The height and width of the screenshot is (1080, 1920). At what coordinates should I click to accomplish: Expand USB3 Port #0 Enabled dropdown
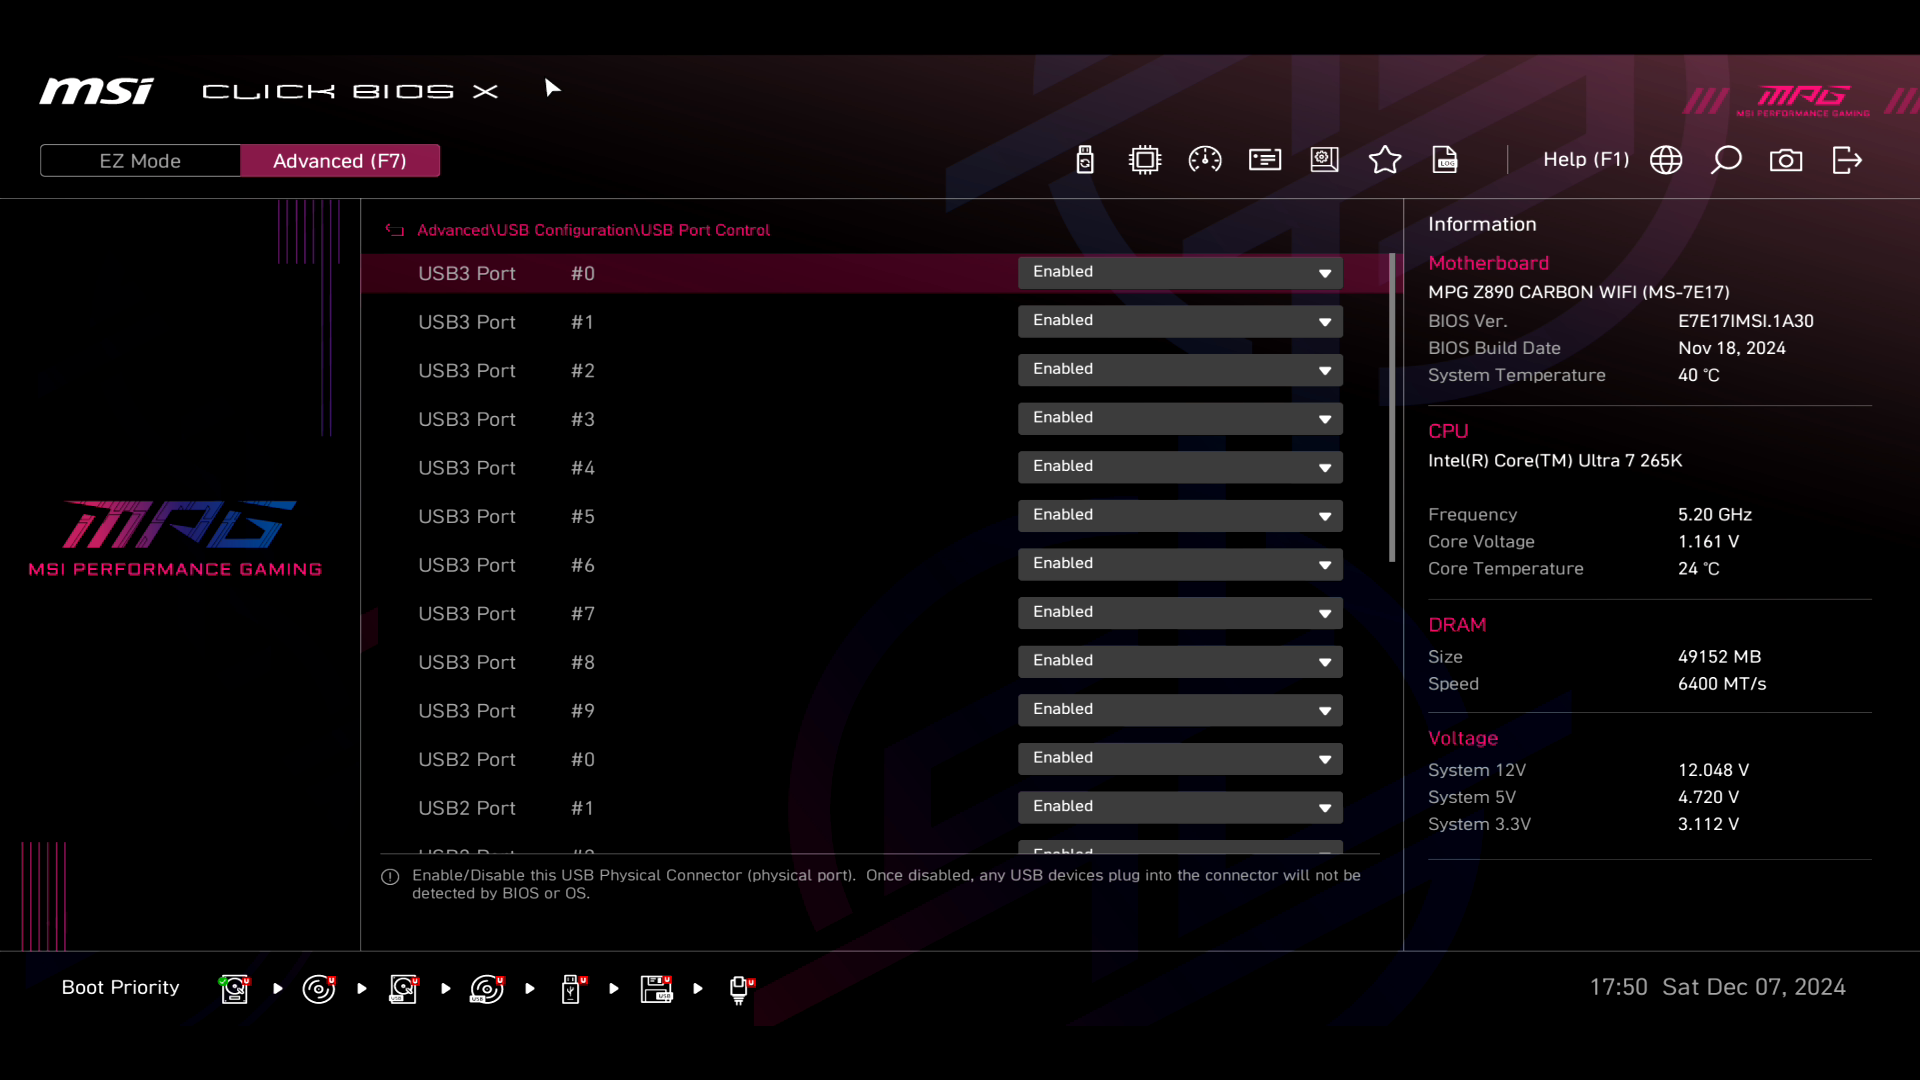1180,273
